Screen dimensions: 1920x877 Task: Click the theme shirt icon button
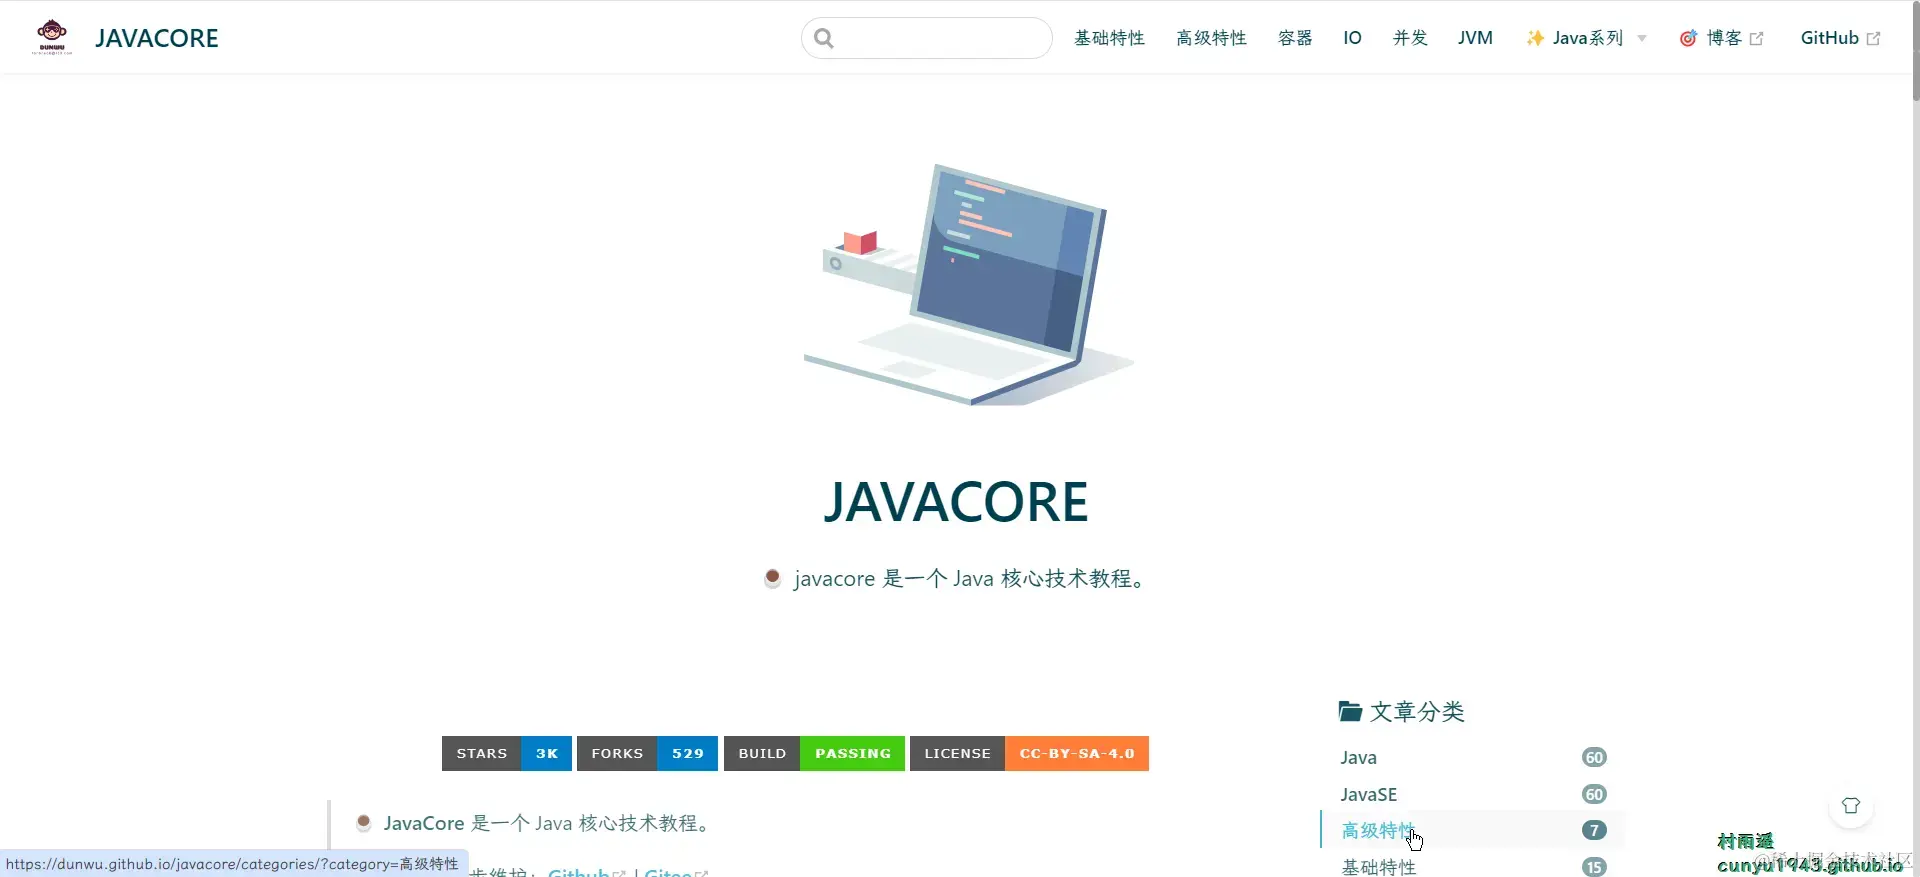pos(1851,806)
